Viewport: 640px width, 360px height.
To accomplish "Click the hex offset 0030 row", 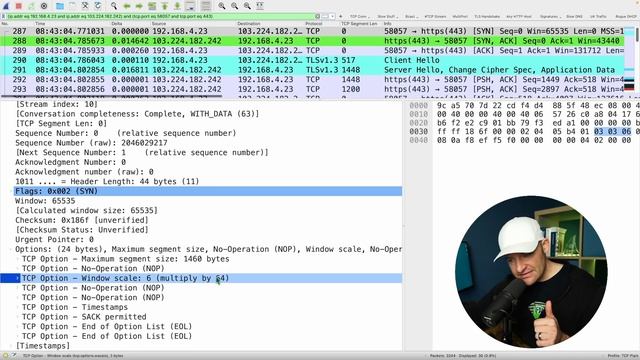I will 419,131.
